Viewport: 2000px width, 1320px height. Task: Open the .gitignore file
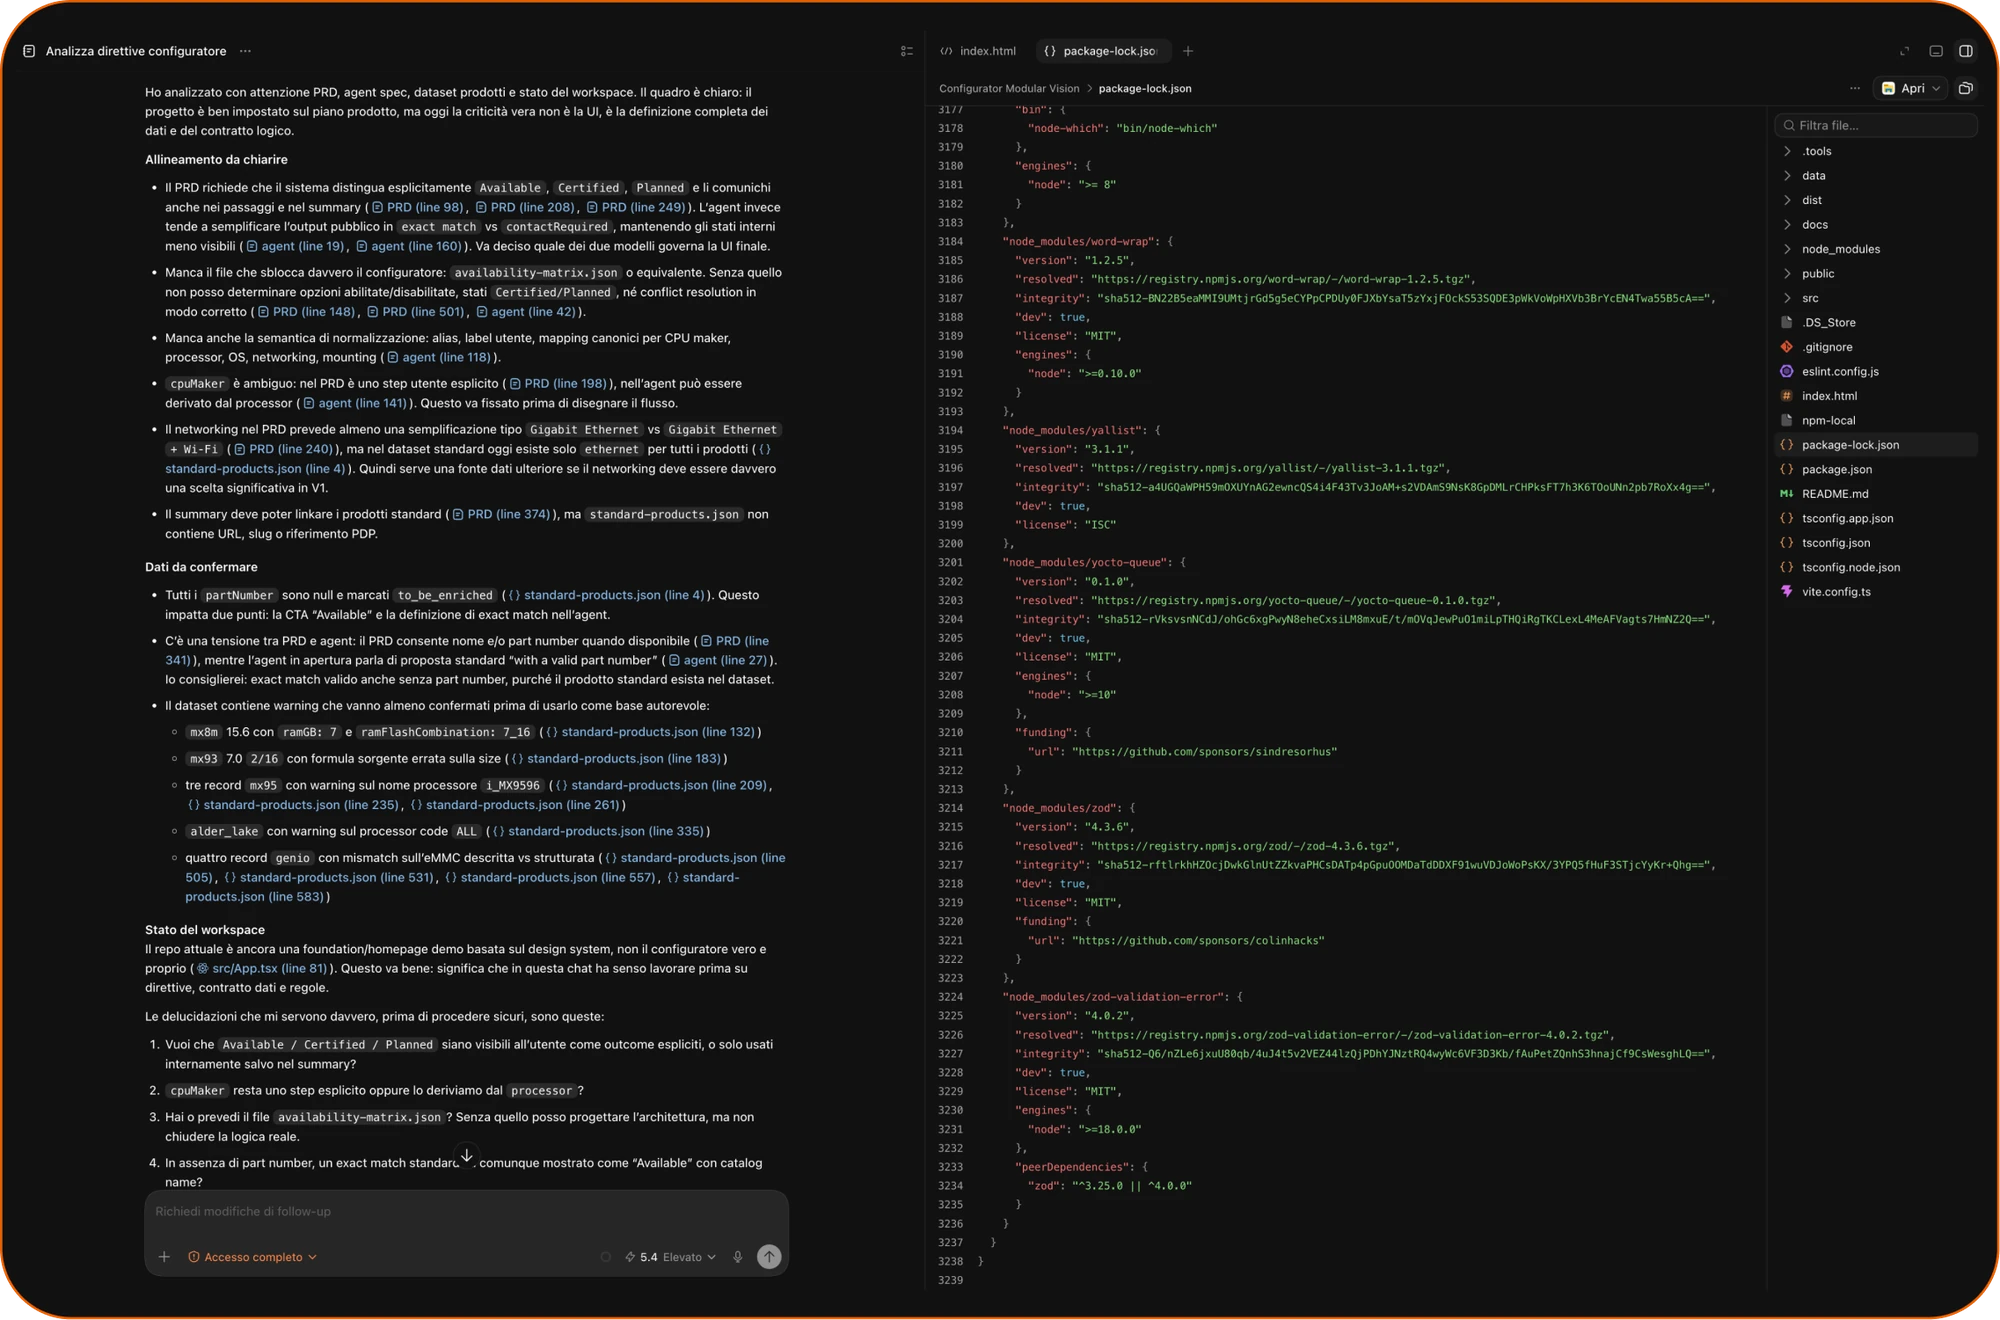coord(1876,347)
